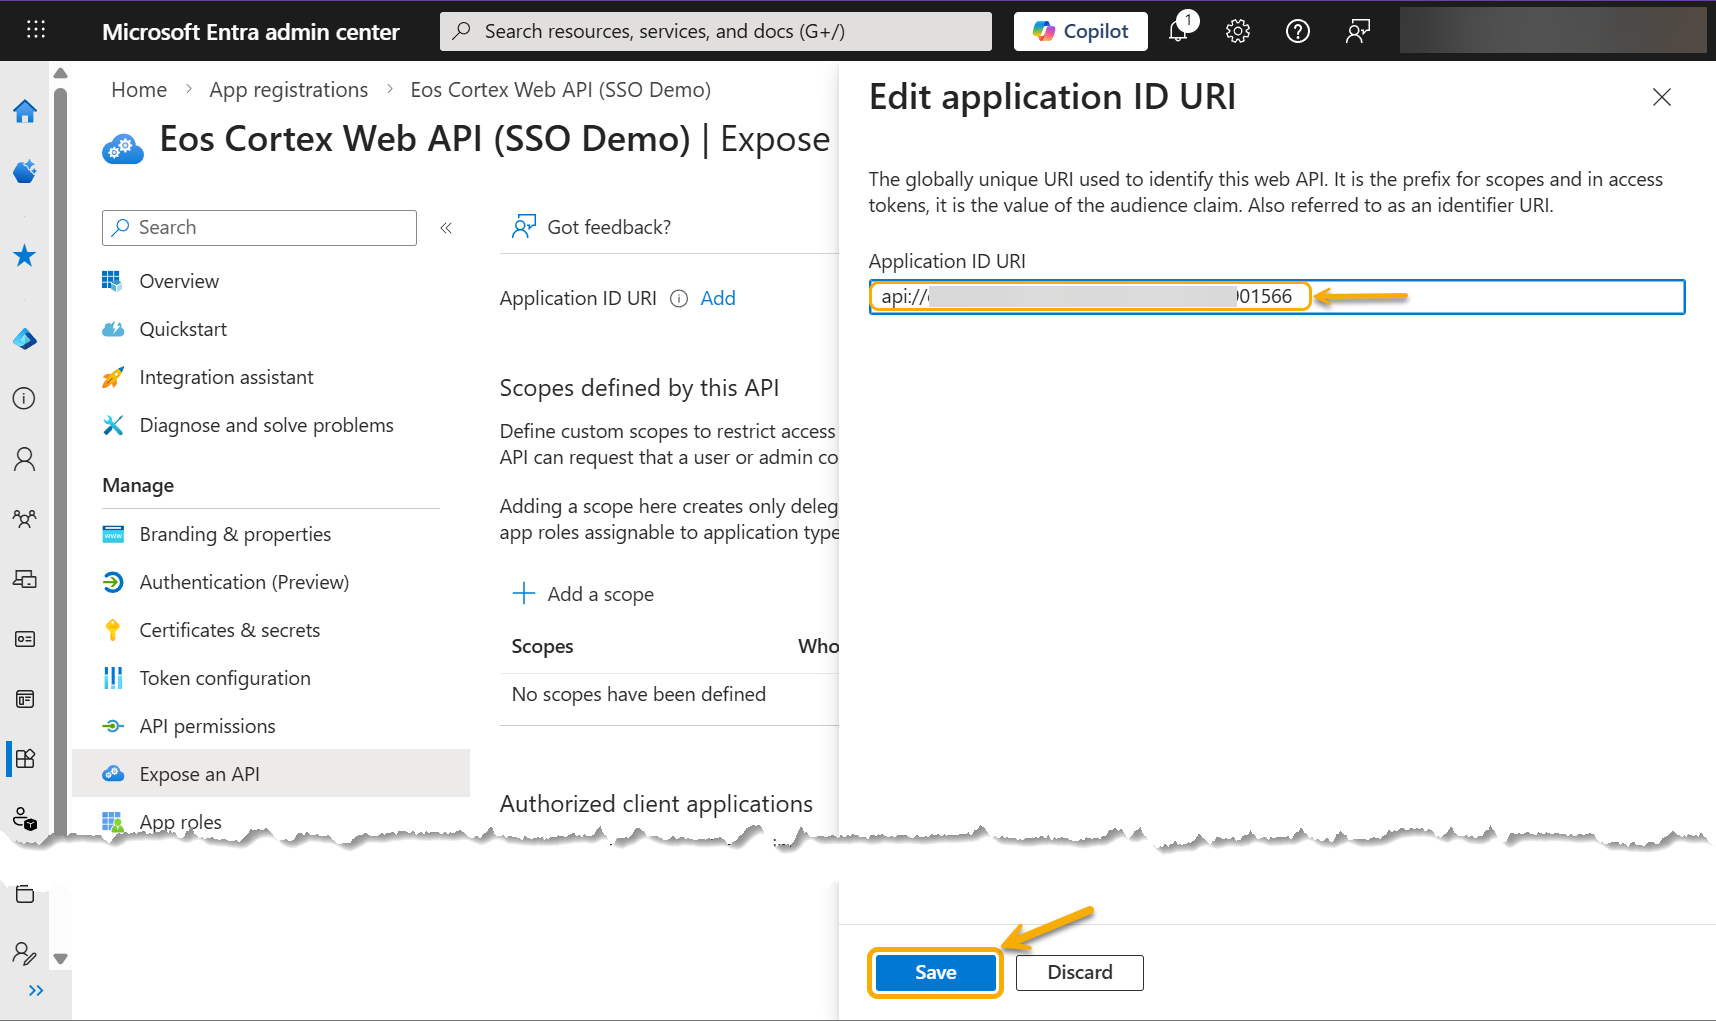This screenshot has height=1021, width=1716.
Task: Click App registrations breadcrumb
Action: click(288, 90)
